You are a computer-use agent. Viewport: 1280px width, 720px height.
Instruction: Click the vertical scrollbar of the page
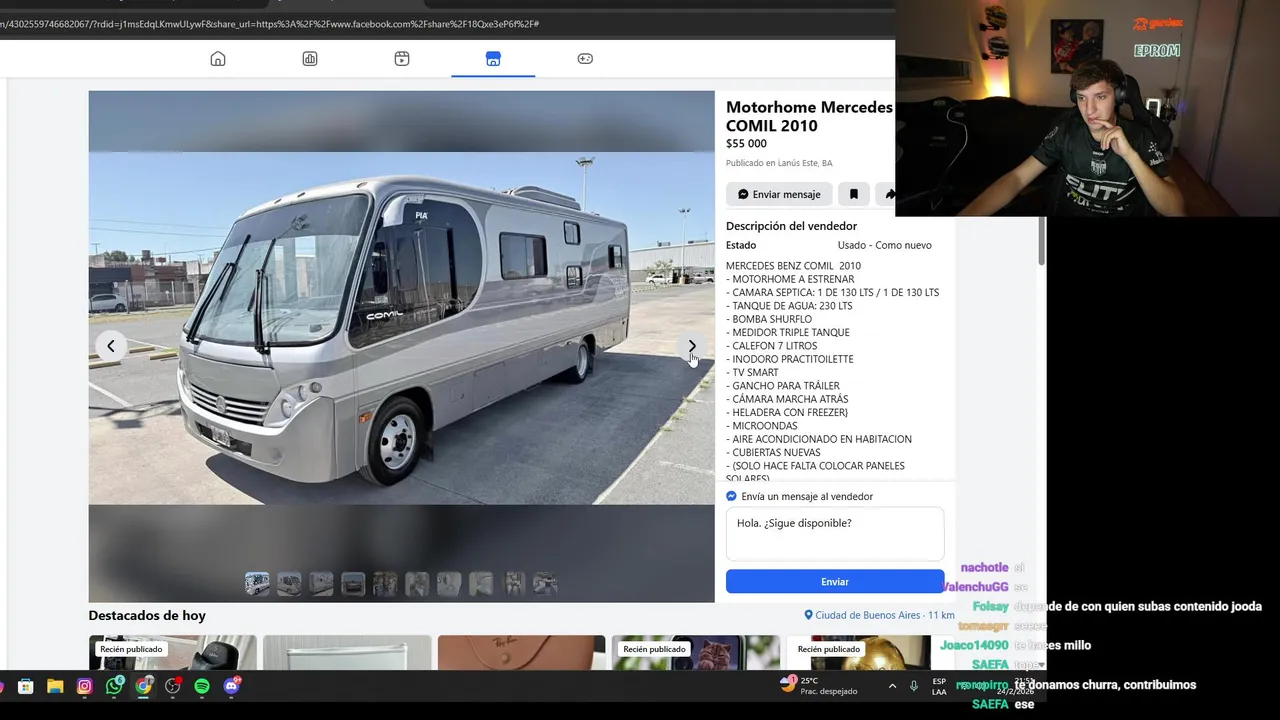point(1041,240)
